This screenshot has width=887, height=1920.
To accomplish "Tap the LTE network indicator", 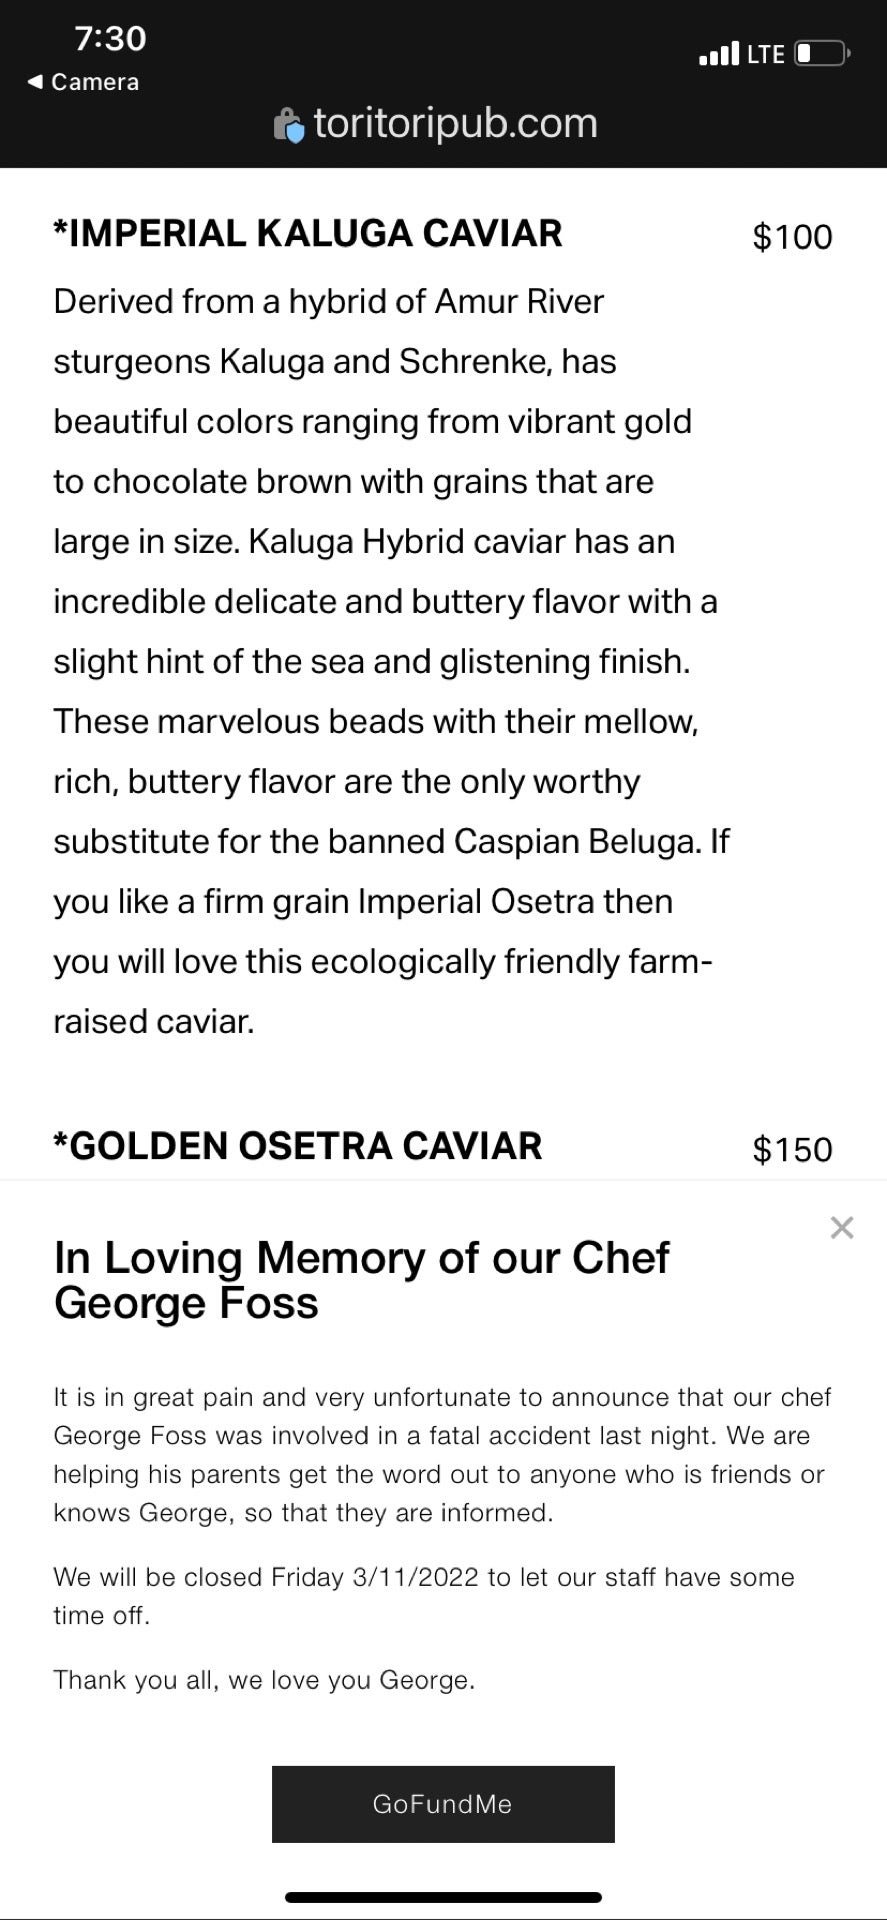I will click(x=764, y=53).
